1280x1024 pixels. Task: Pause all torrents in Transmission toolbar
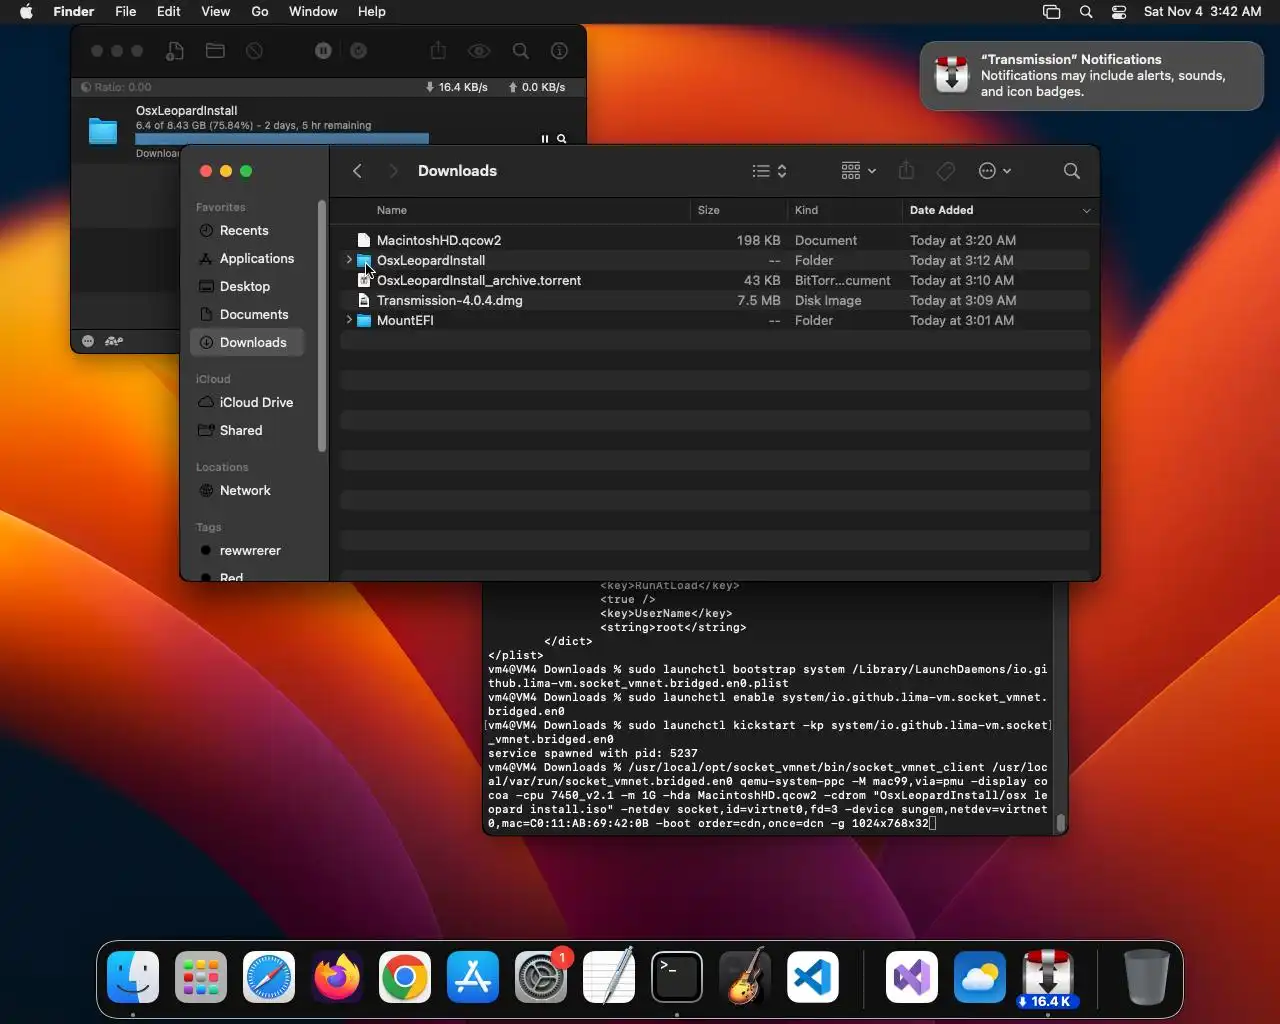click(x=323, y=51)
